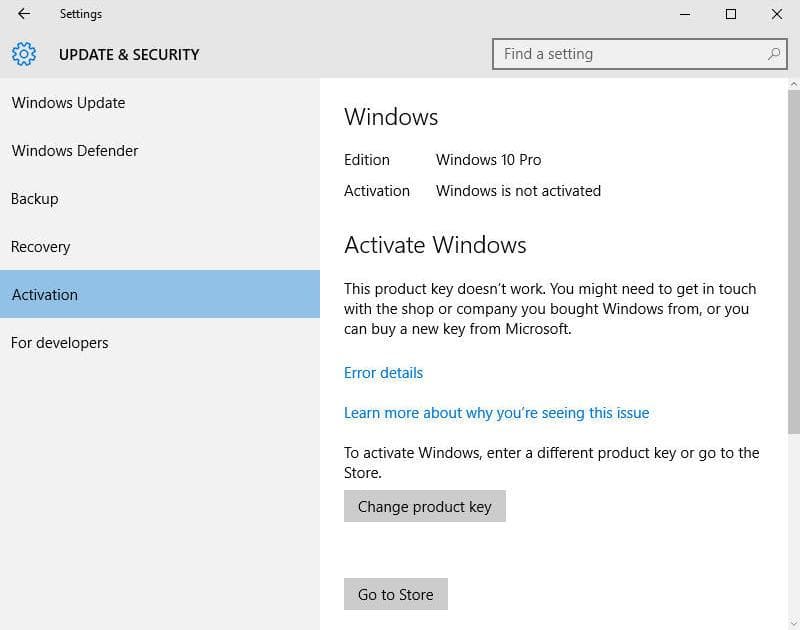Click the Go to Store button
Viewport: 800px width, 630px height.
coord(395,594)
